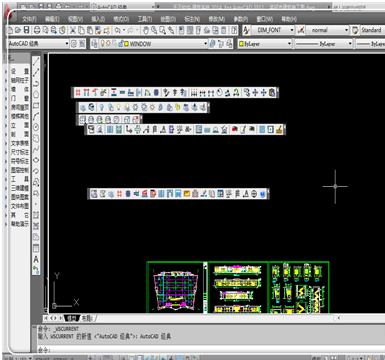Screen dimensions: 385x360
Task: Click the Copy icon in standard toolbar
Action: tap(81, 30)
